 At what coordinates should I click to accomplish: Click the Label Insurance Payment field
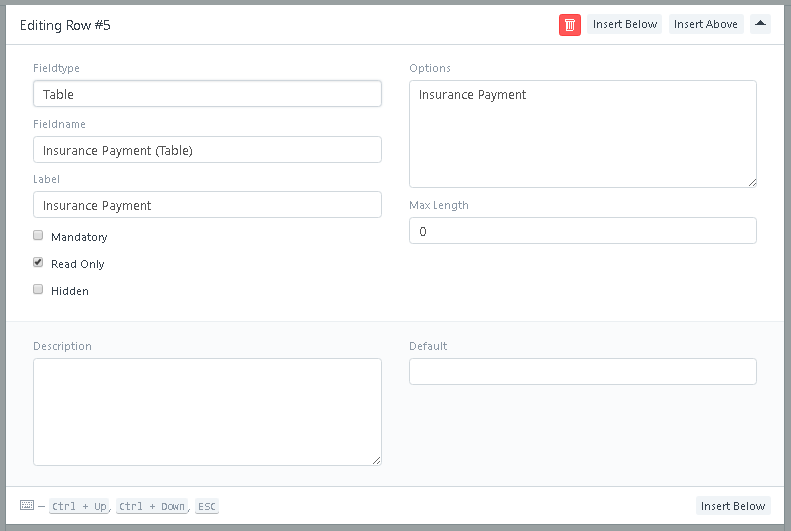pos(207,205)
